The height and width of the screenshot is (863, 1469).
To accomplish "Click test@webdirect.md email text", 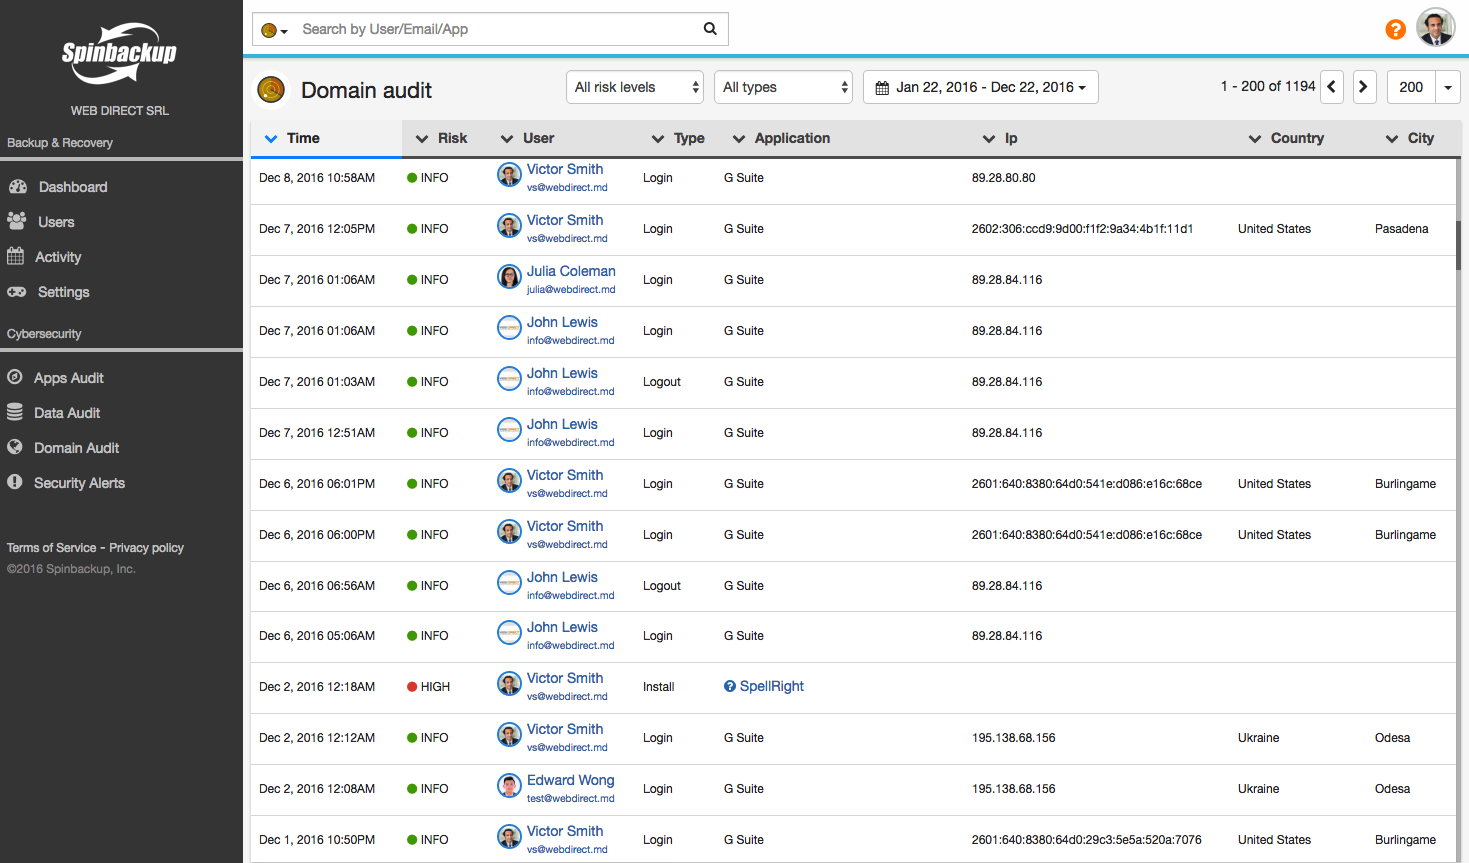I will pos(570,798).
